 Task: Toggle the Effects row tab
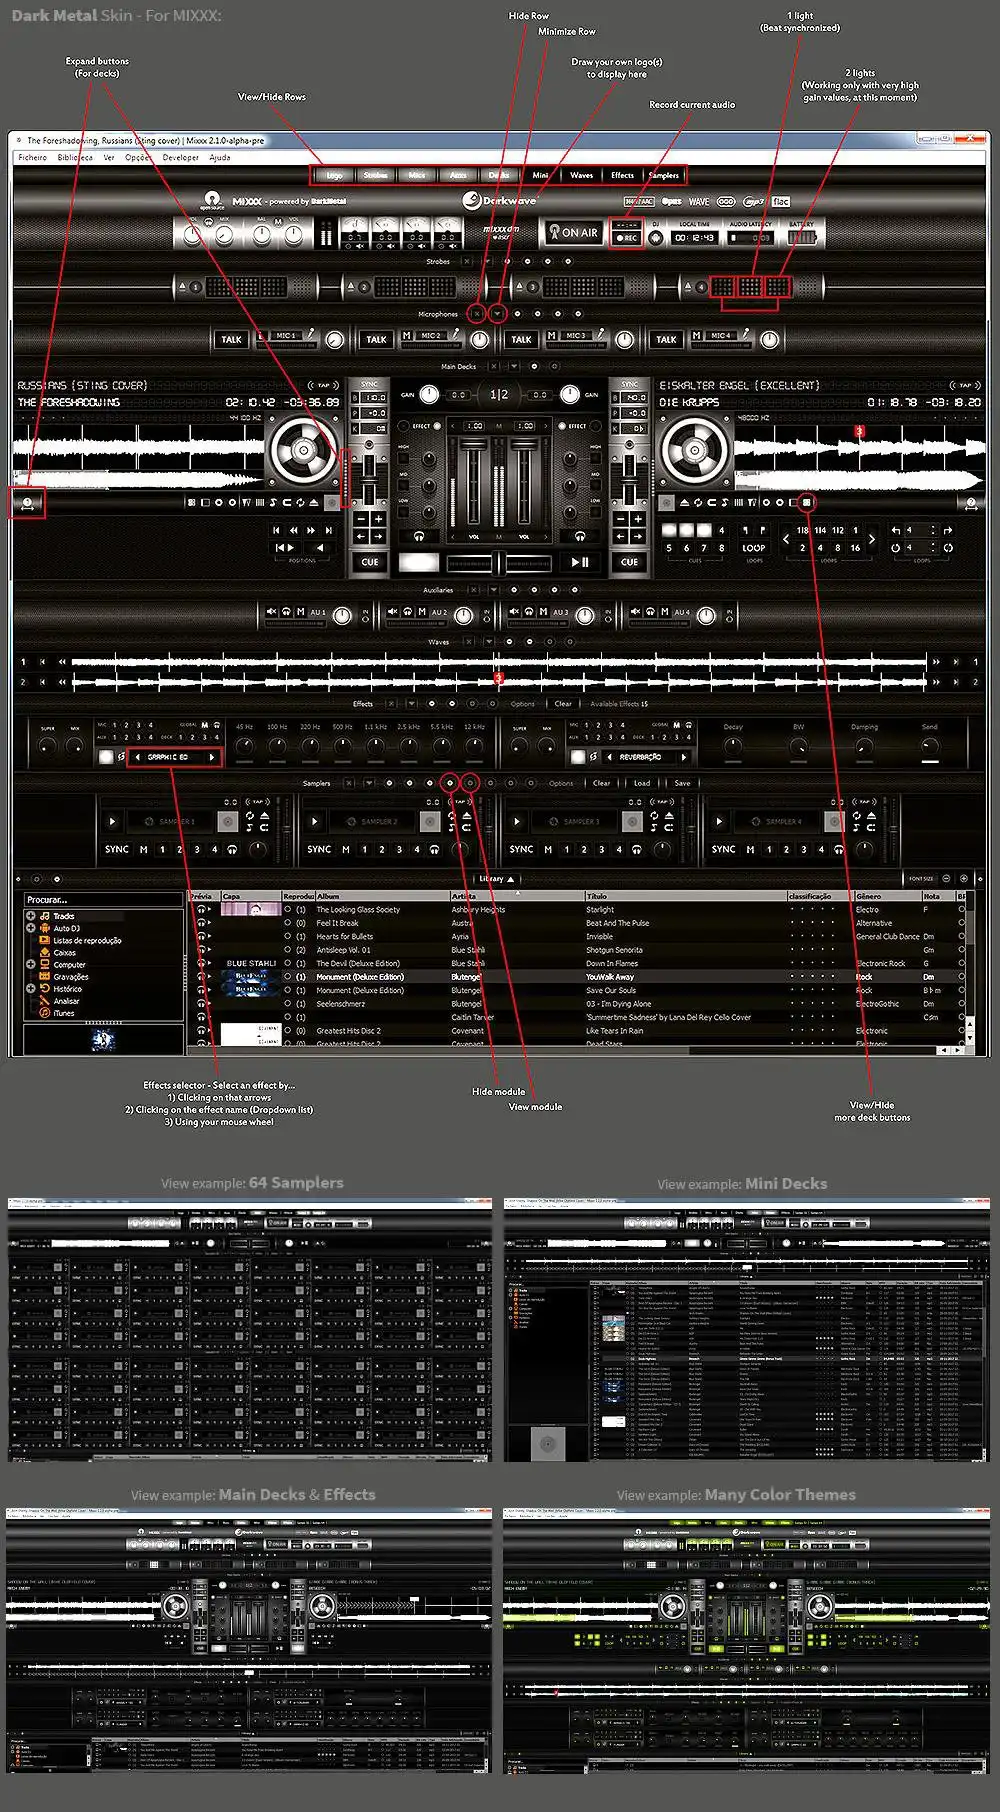(623, 175)
